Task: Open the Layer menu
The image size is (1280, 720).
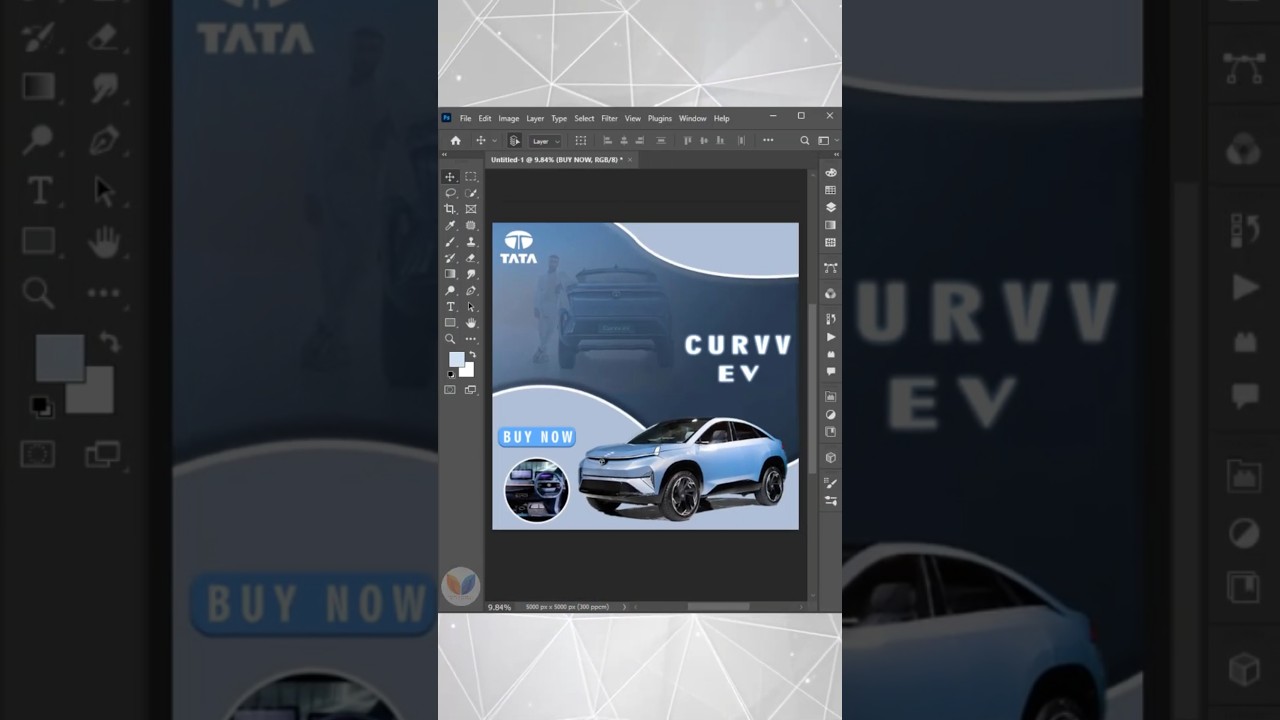Action: point(535,118)
